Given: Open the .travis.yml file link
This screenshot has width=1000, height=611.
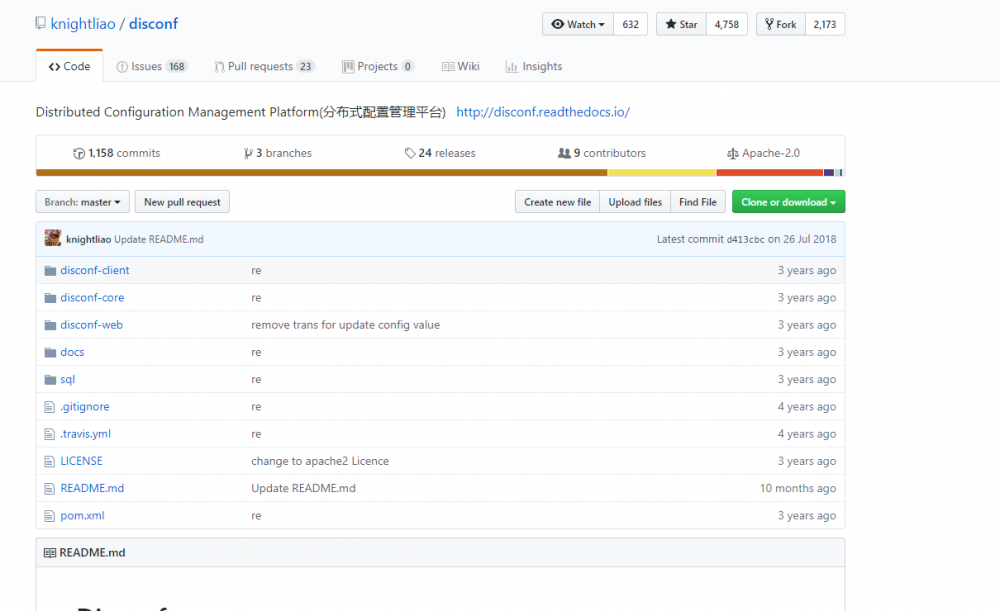Looking at the screenshot, I should pos(85,434).
